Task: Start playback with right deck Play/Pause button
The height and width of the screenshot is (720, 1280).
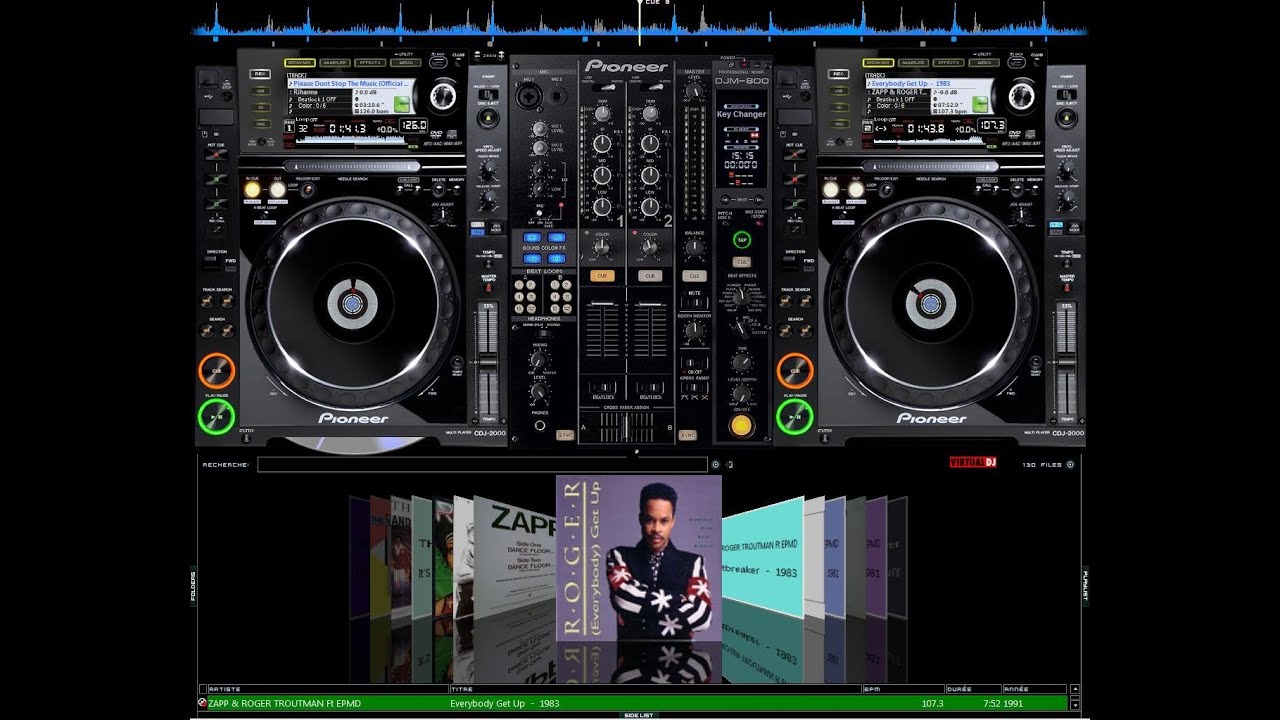Action: tap(795, 417)
